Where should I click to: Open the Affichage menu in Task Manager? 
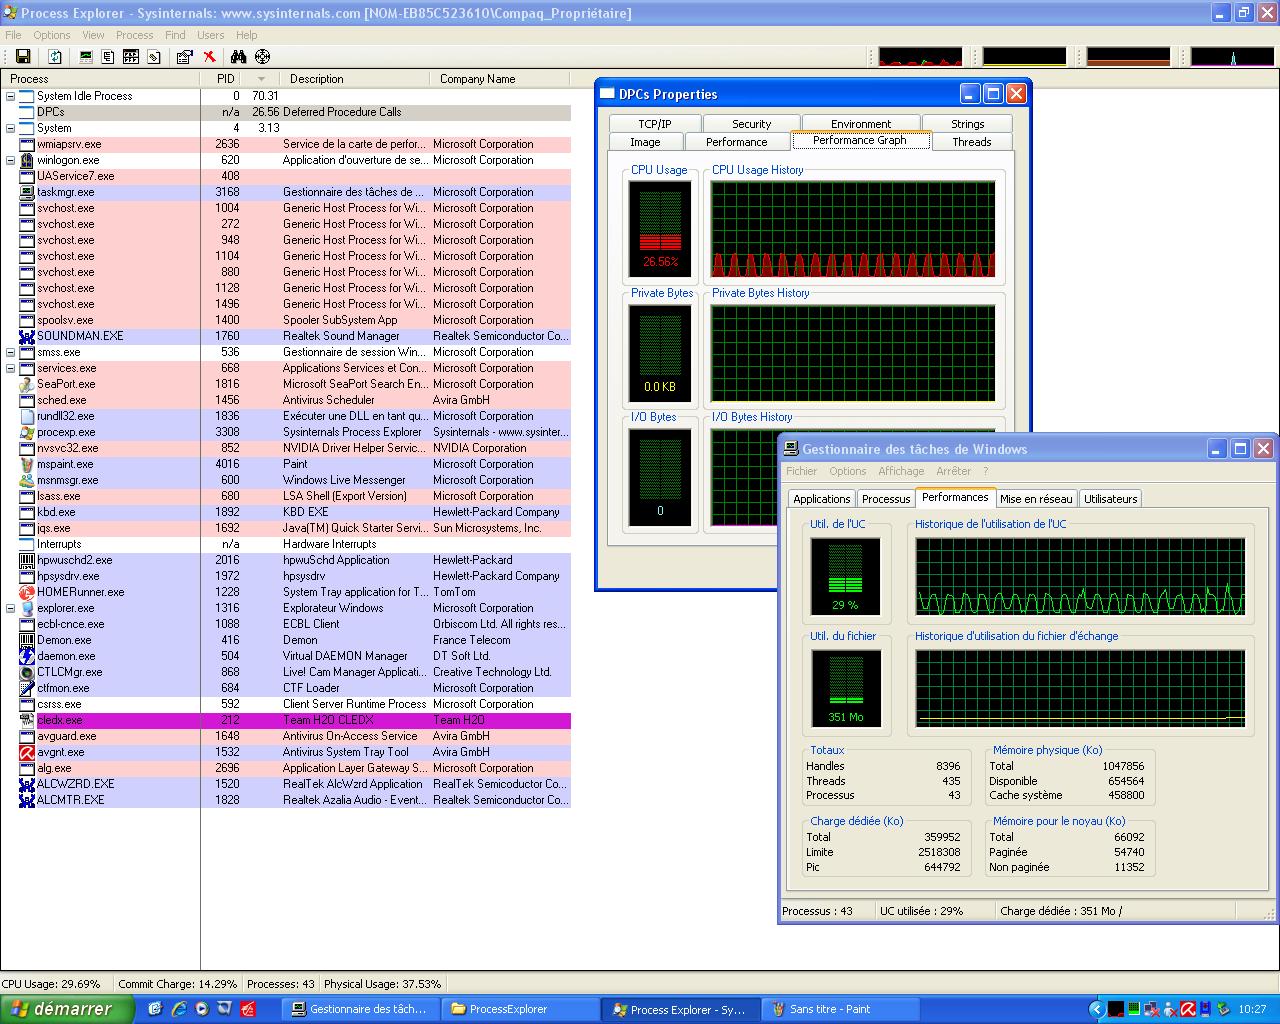pyautogui.click(x=900, y=471)
